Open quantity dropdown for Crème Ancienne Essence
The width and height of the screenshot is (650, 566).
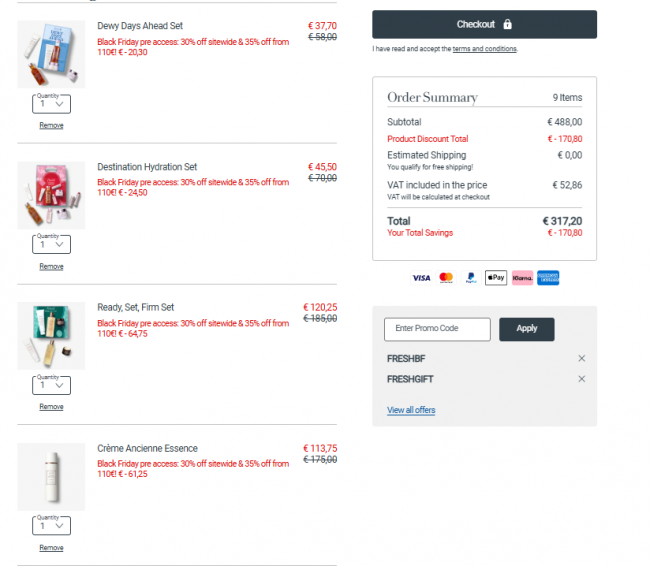[x=51, y=526]
